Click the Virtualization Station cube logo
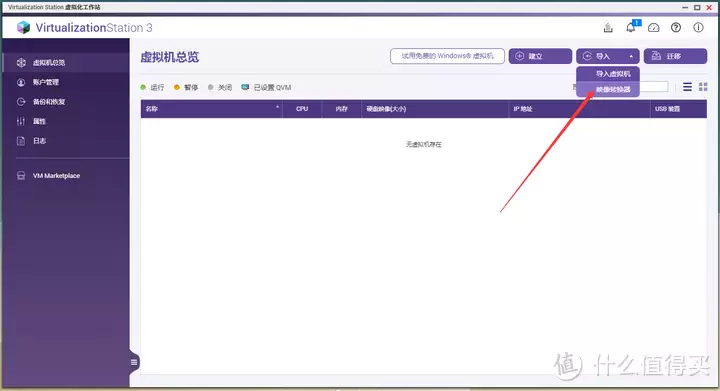The height and width of the screenshot is (391, 720). [x=23, y=28]
